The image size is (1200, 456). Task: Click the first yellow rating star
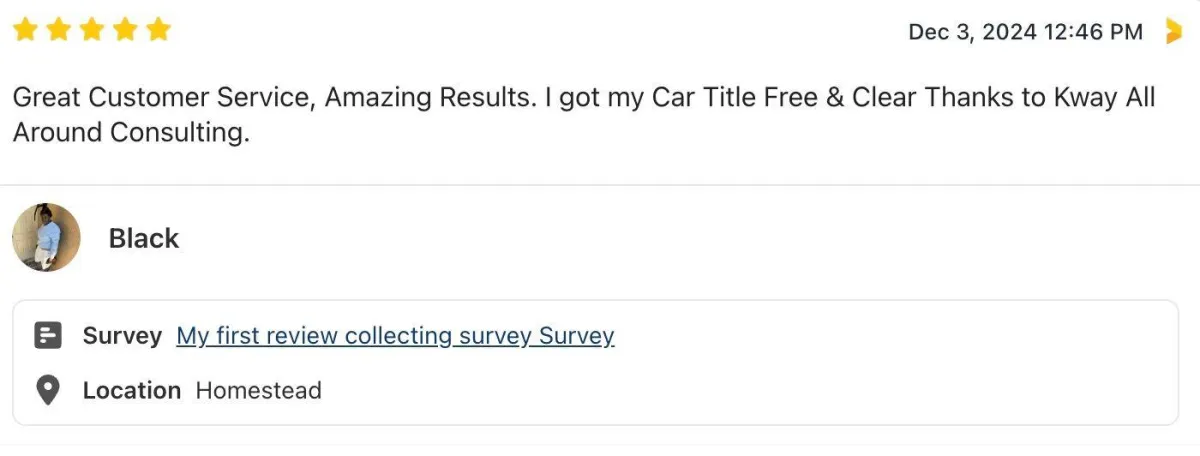24,30
